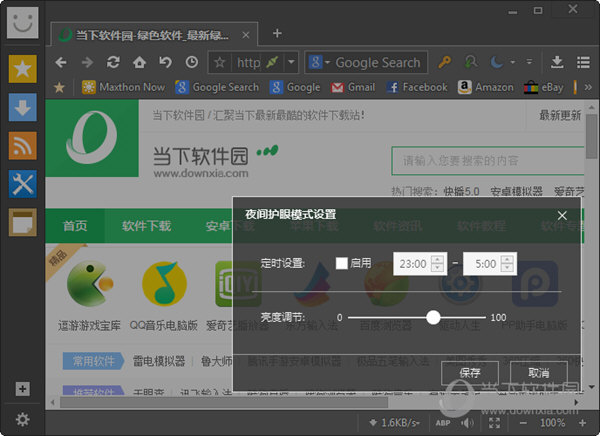This screenshot has width=600, height=436.
Task: Increase the 23:00 start time stepper
Action: (x=437, y=259)
